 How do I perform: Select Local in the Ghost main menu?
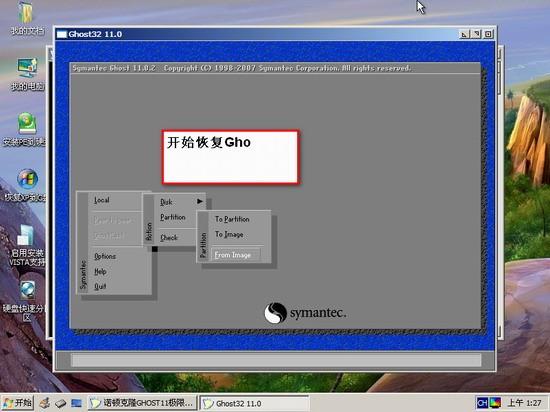[x=102, y=200]
